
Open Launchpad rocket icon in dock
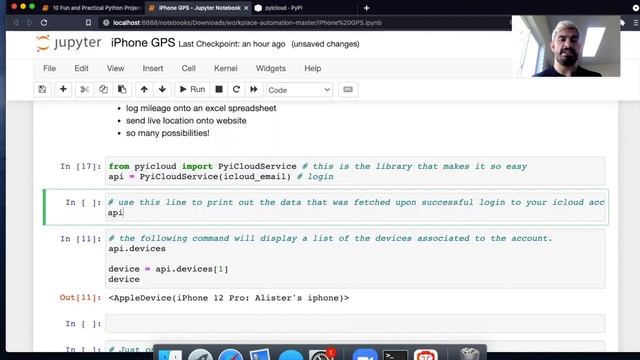click(200, 355)
